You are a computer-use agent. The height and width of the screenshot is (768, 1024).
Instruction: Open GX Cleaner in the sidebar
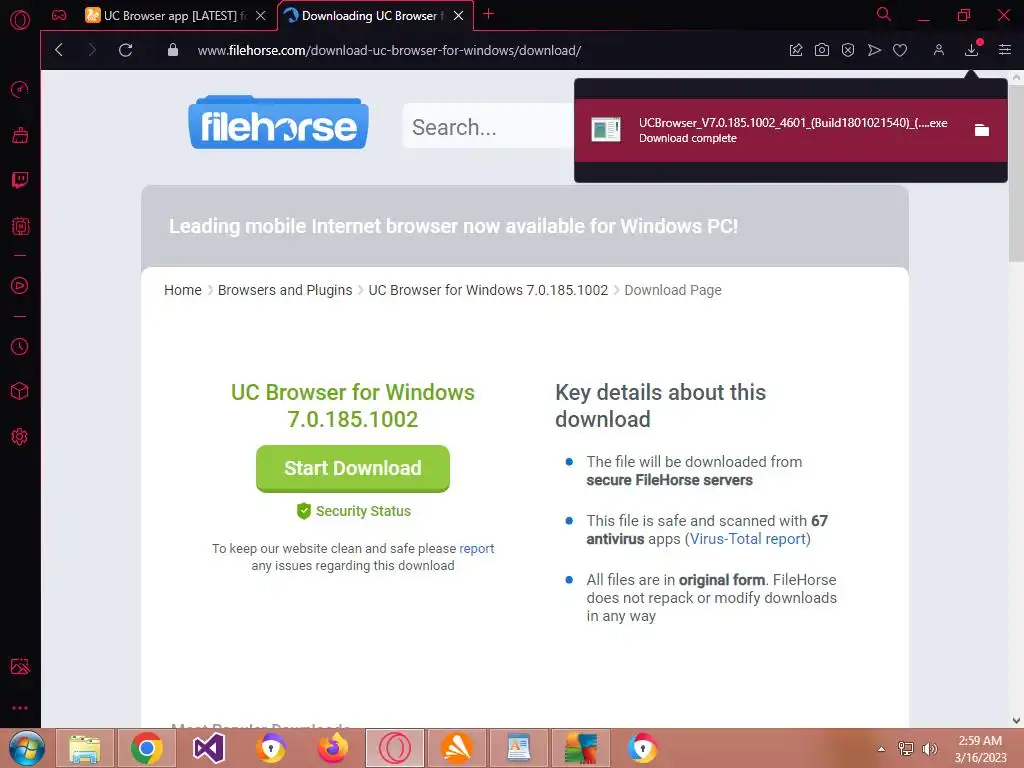(20, 135)
